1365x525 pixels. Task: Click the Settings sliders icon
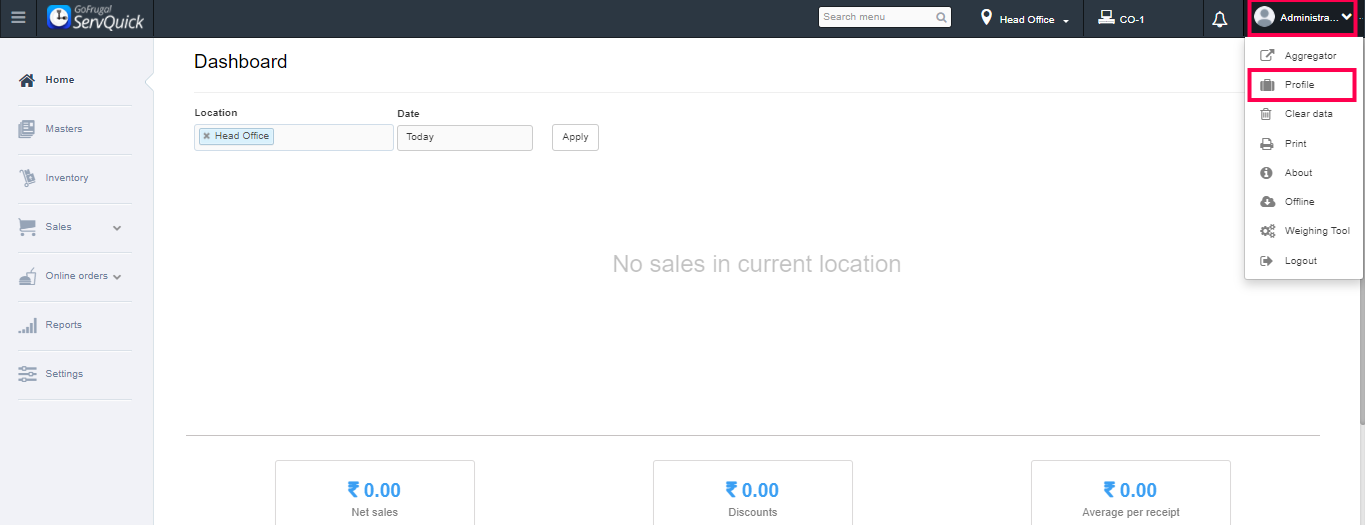point(27,374)
